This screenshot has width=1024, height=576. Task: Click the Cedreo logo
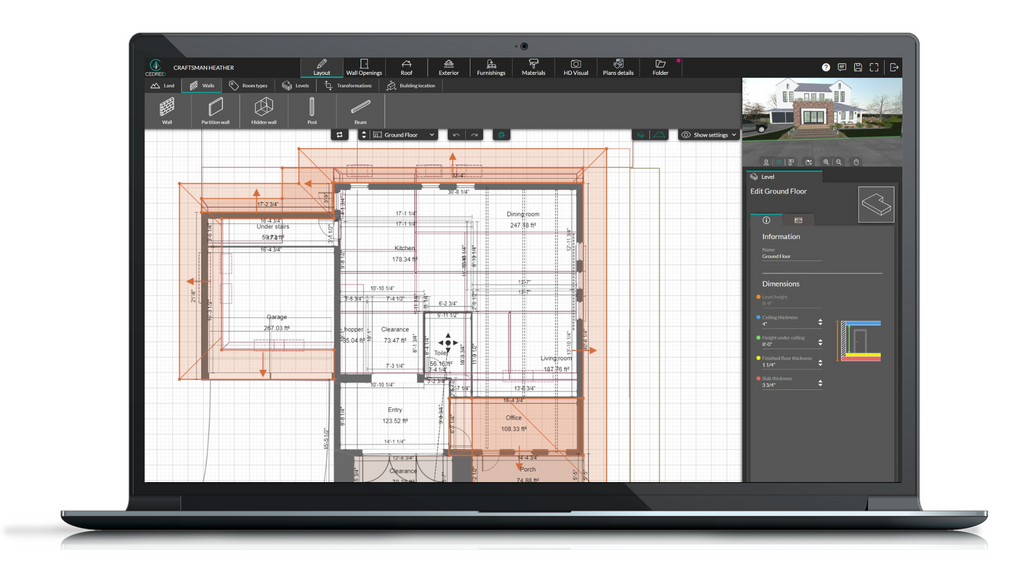pos(155,67)
